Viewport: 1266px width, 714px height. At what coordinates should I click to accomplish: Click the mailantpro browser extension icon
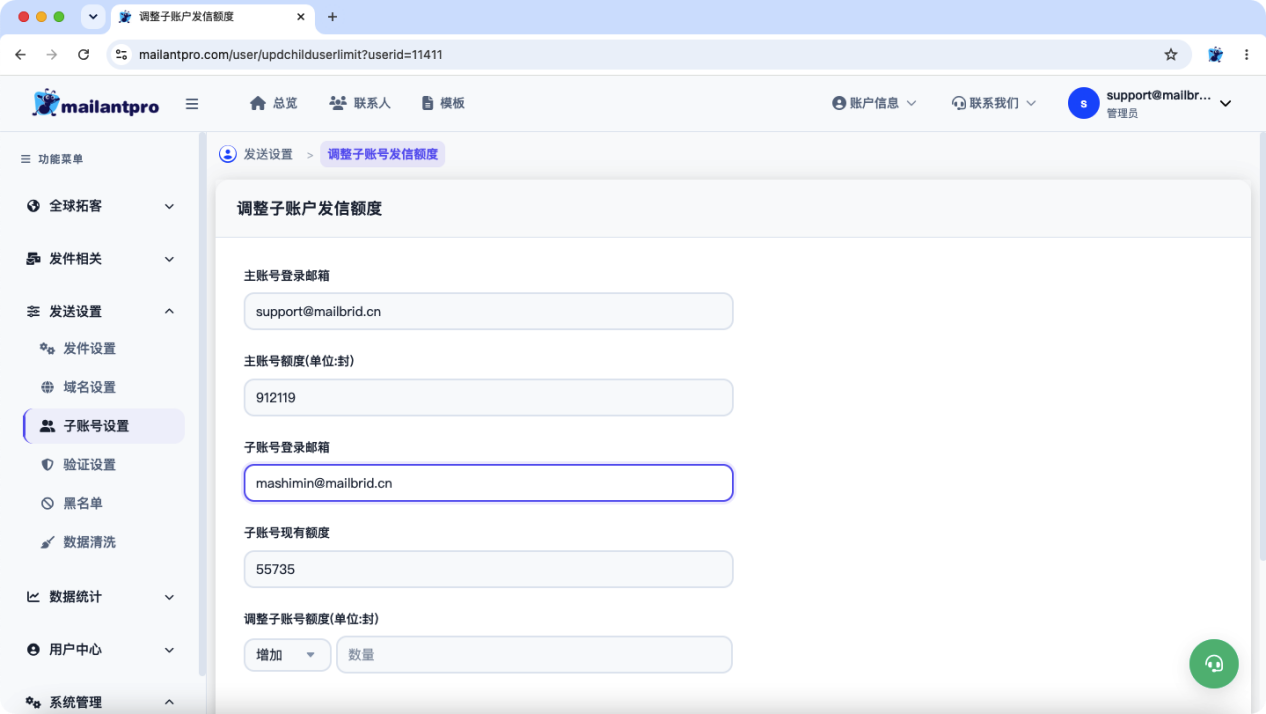[x=1215, y=55]
